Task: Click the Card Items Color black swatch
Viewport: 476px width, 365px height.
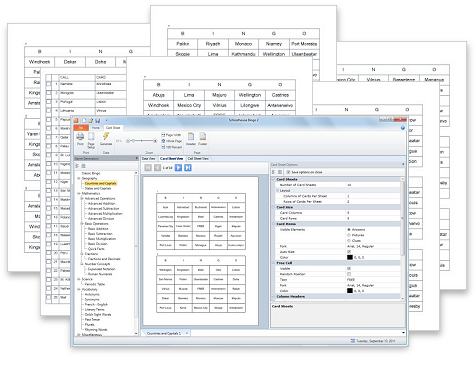Action: [350, 257]
